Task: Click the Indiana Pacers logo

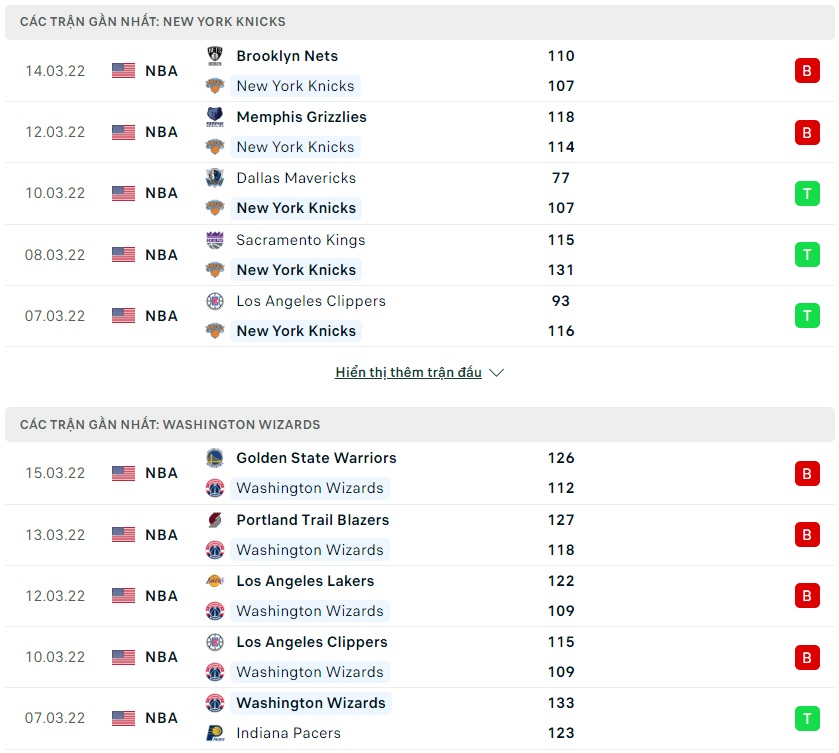Action: 215,733
